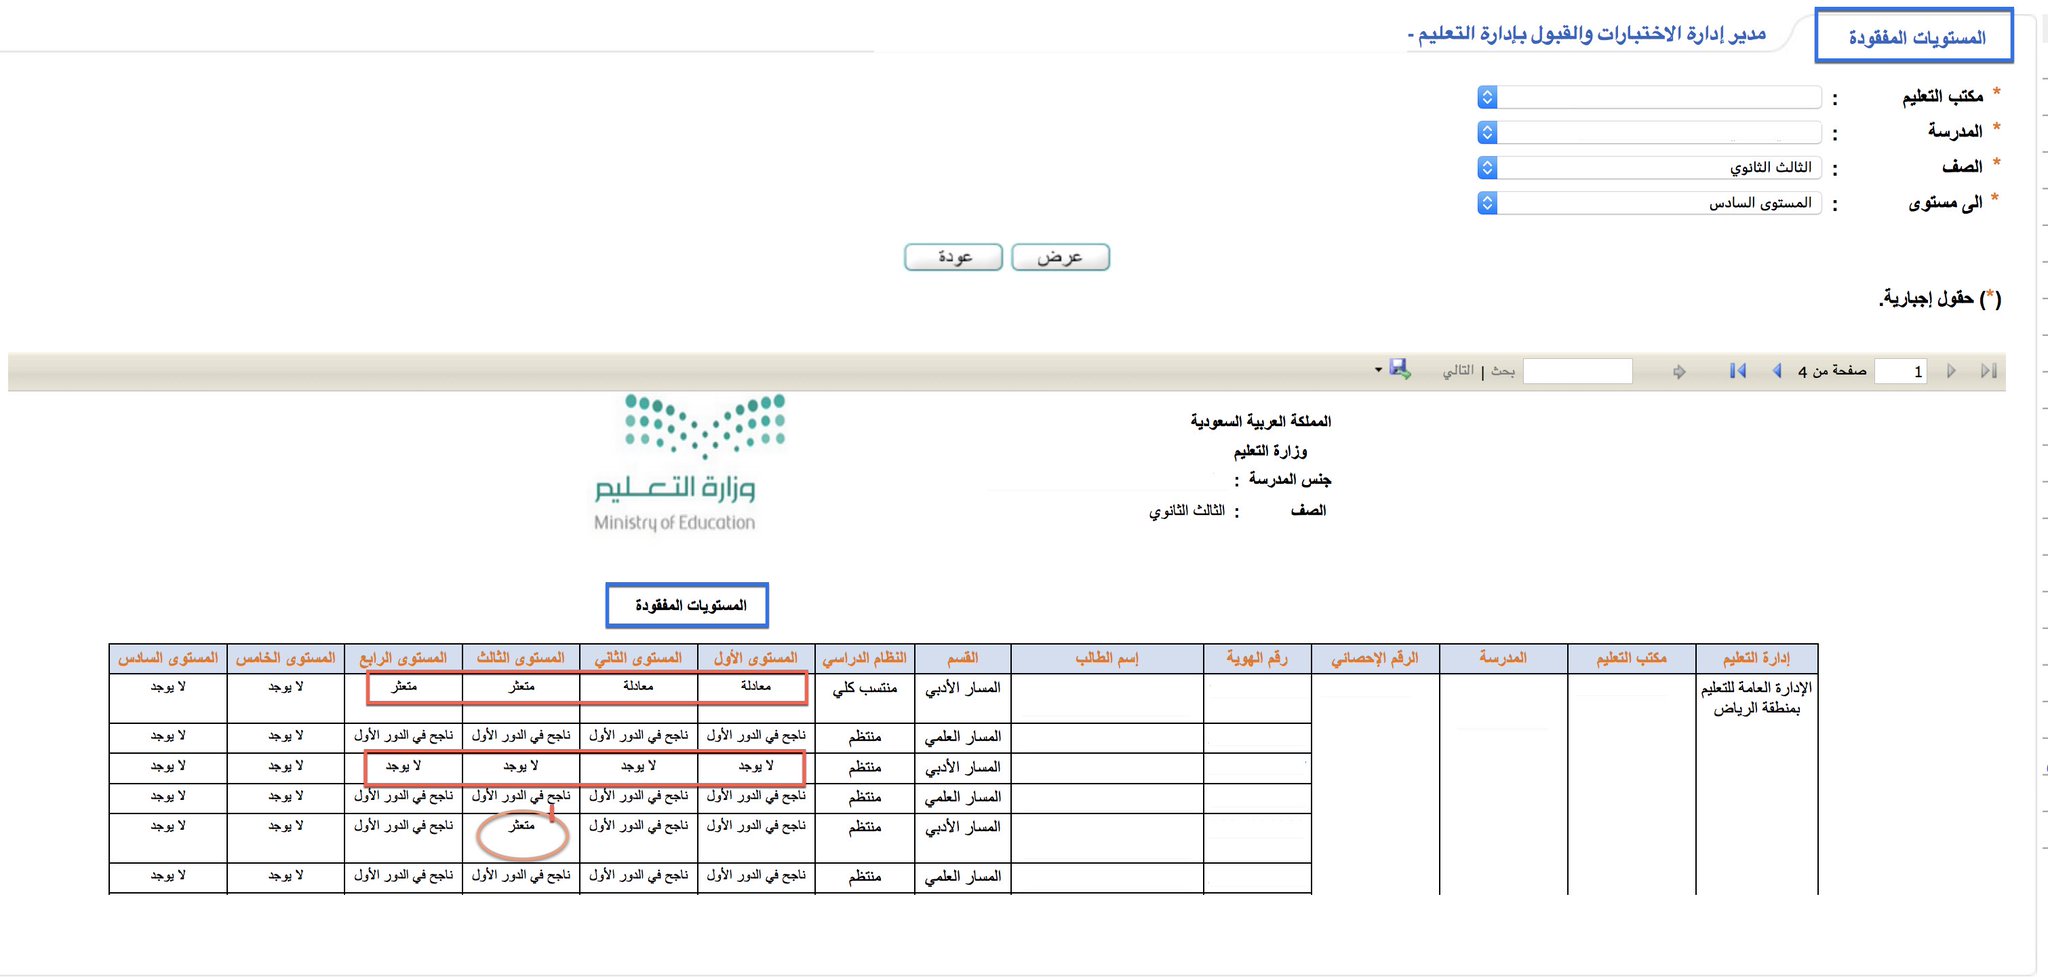2048x977 pixels.
Task: Click the عودة button
Action: pyautogui.click(x=954, y=257)
